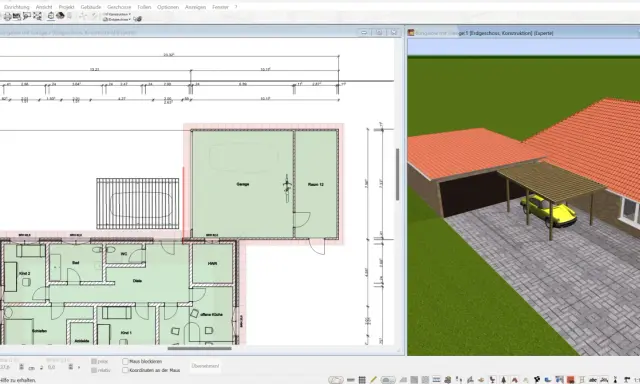The height and width of the screenshot is (384, 640).
Task: Click the small arrow right of the angle stepper
Action: (x=79, y=367)
